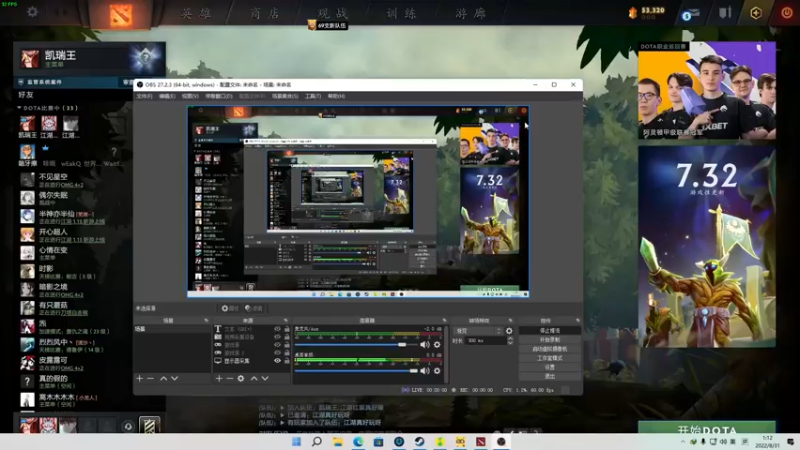Screen dimensions: 800x450
Task: Add a new source with the plus icon
Action: point(219,379)
